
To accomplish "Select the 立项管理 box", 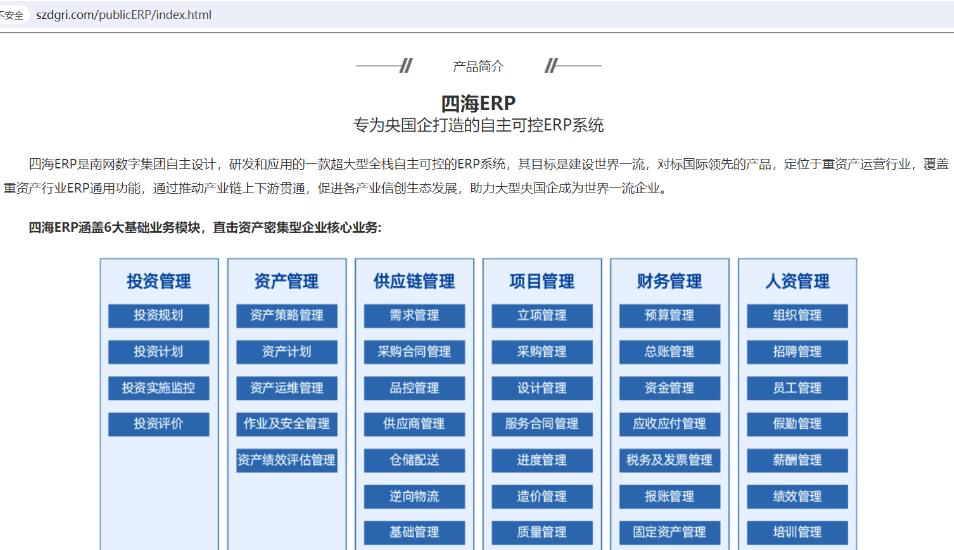I will tap(542, 316).
